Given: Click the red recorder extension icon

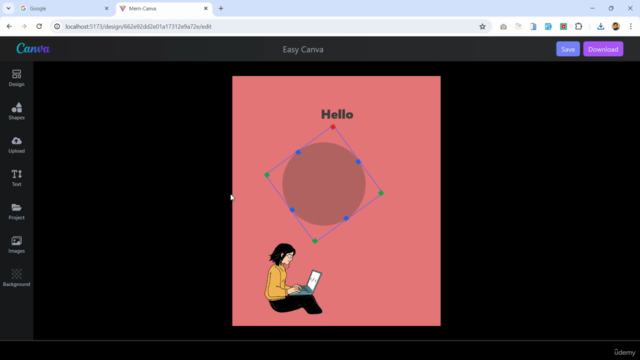Looking at the screenshot, I should click(x=563, y=26).
